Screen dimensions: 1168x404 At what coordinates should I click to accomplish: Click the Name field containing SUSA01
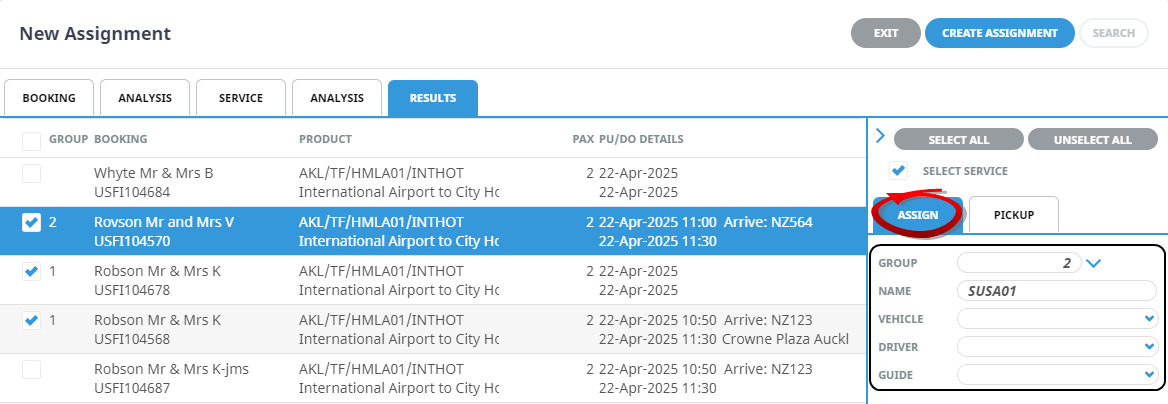click(x=1056, y=291)
